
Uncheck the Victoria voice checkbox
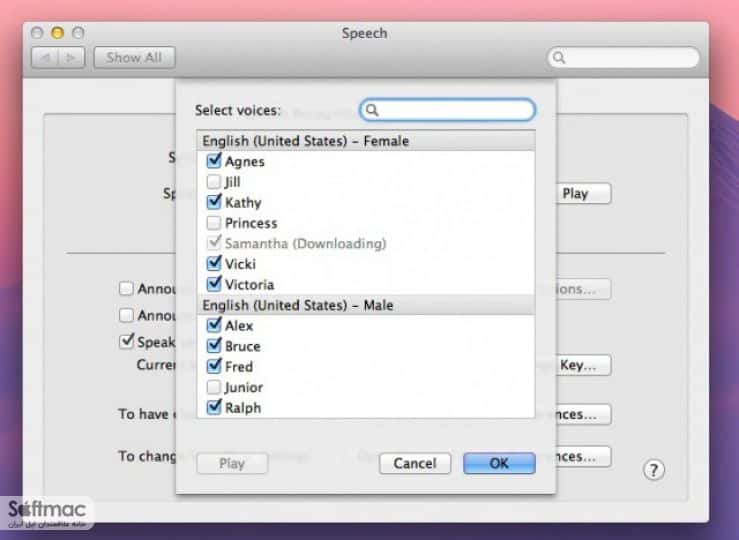(x=213, y=284)
